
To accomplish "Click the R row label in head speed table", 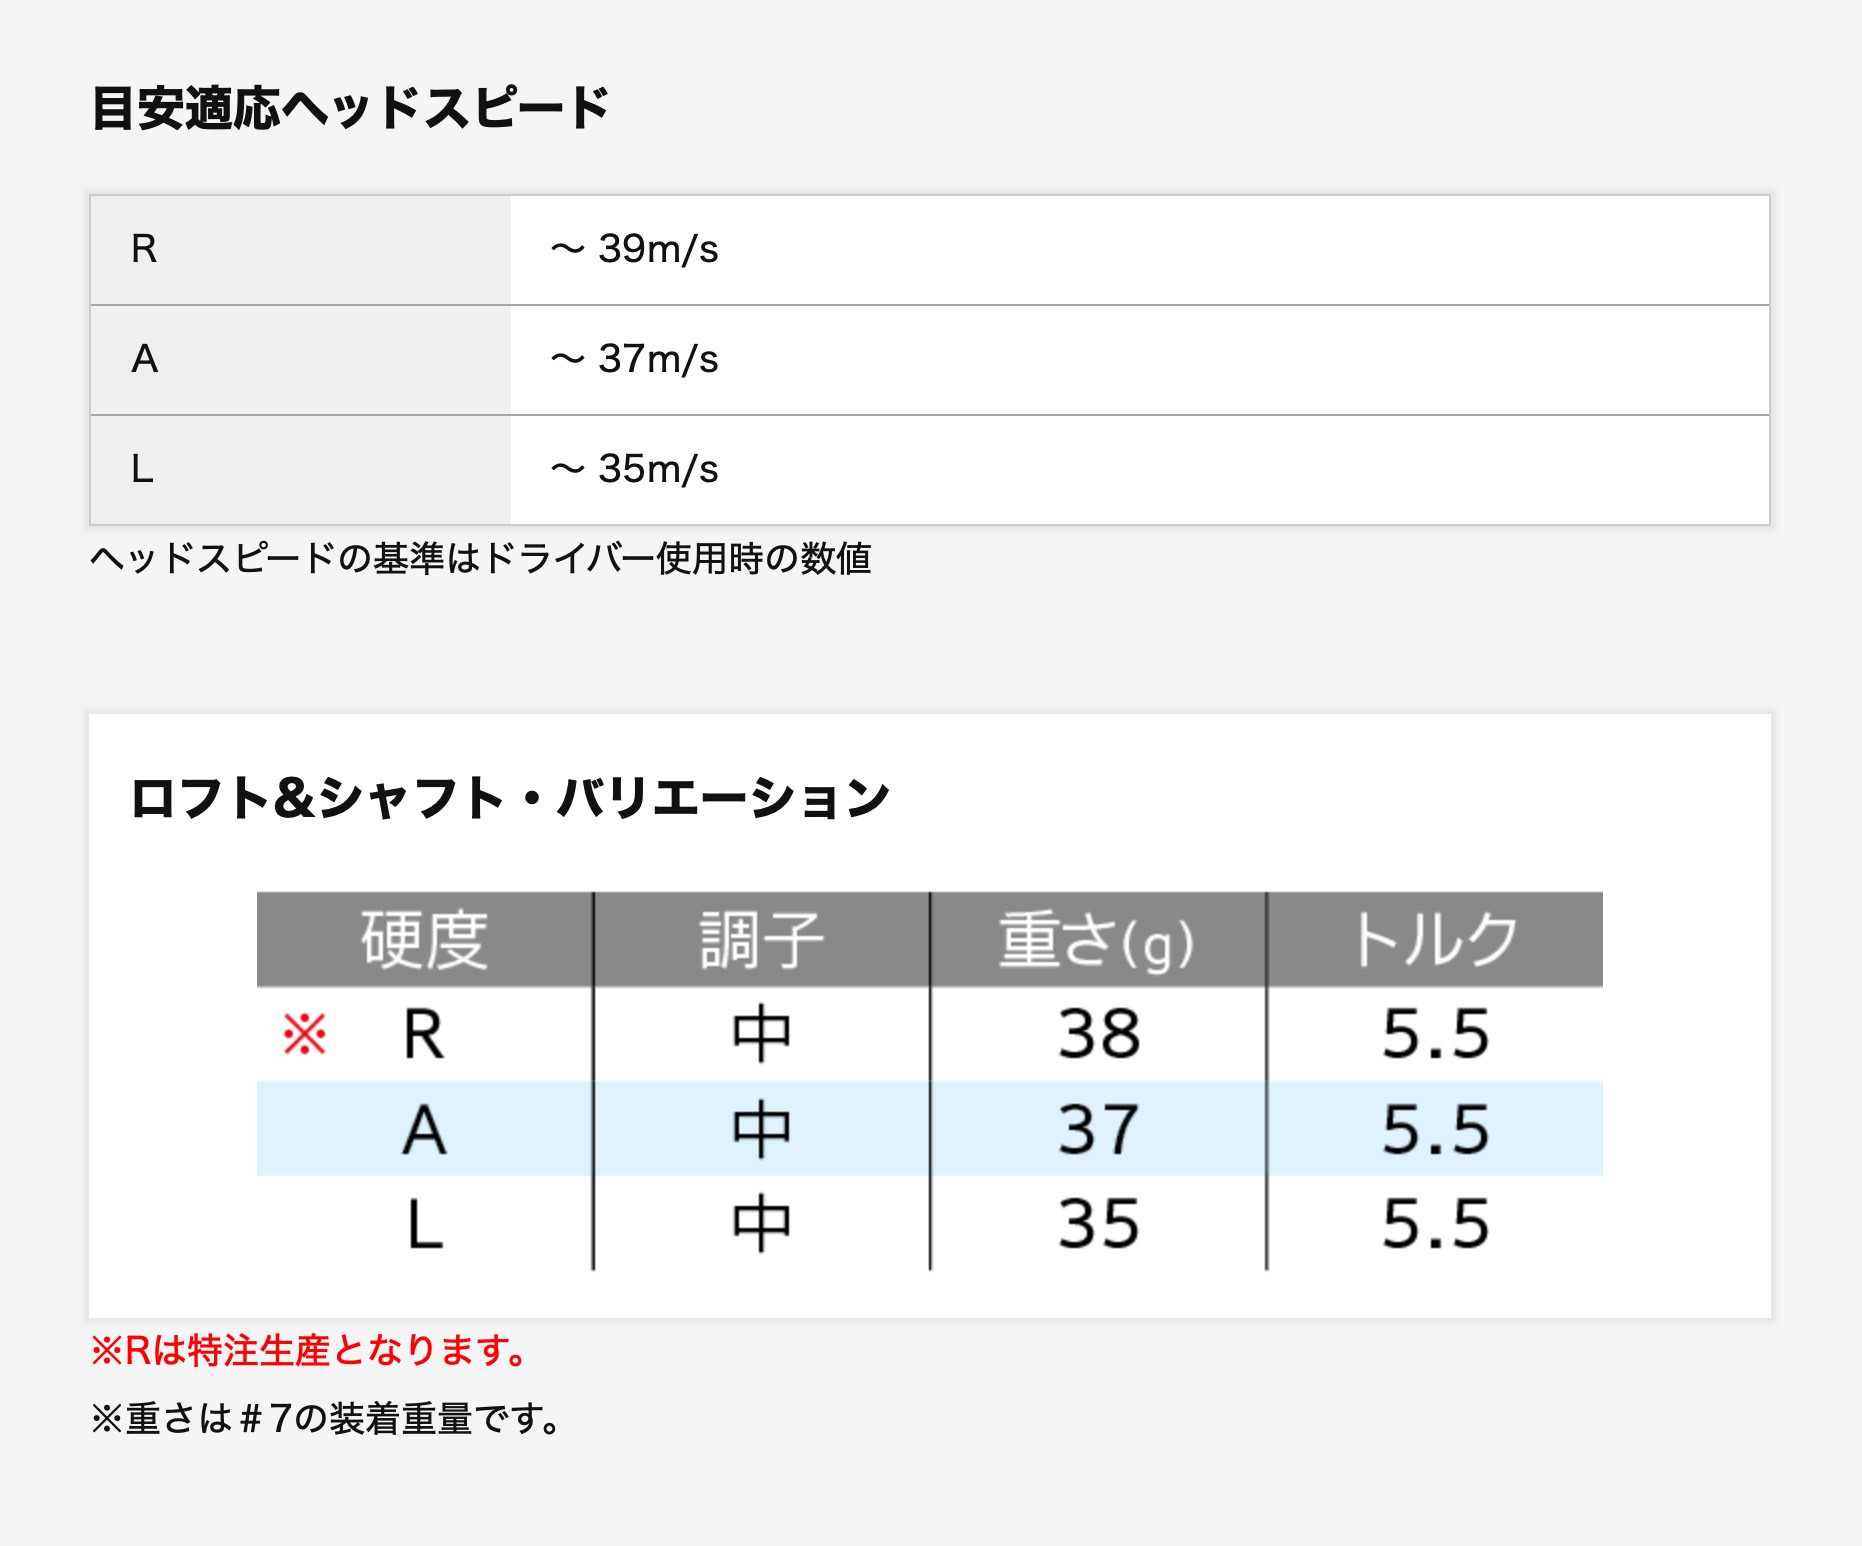I will point(144,249).
